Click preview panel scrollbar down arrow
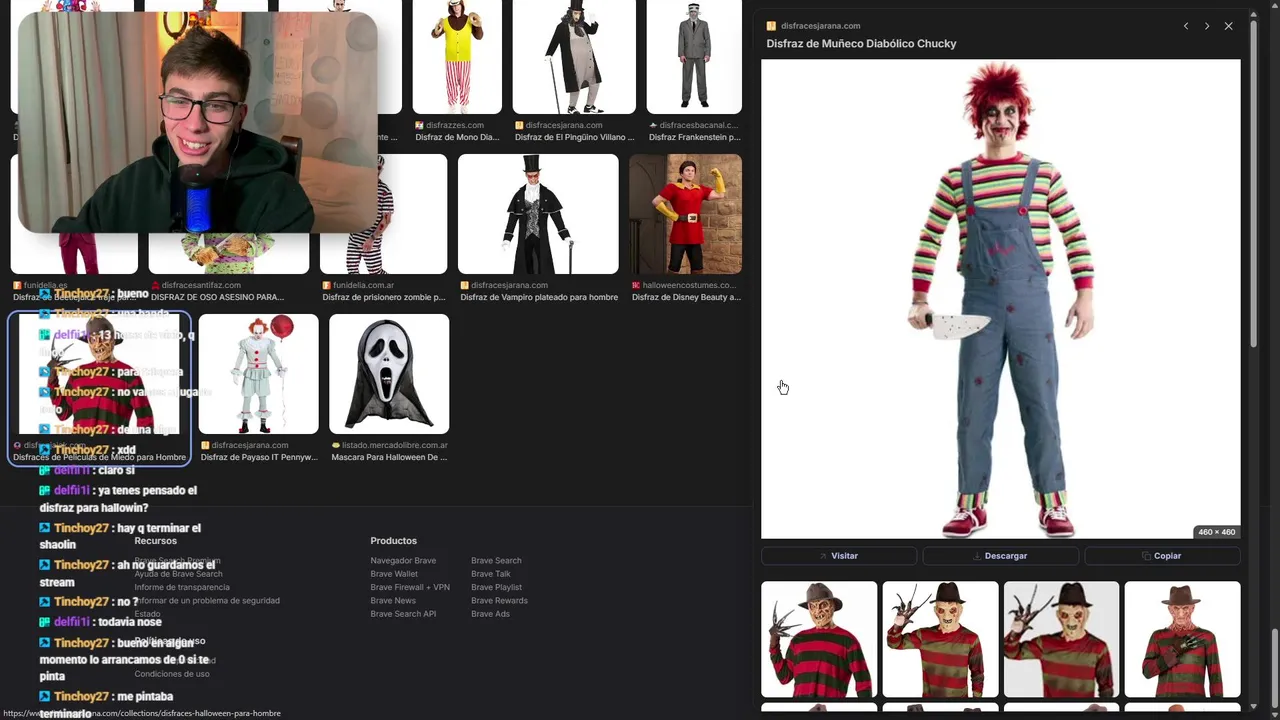 (x=1254, y=707)
